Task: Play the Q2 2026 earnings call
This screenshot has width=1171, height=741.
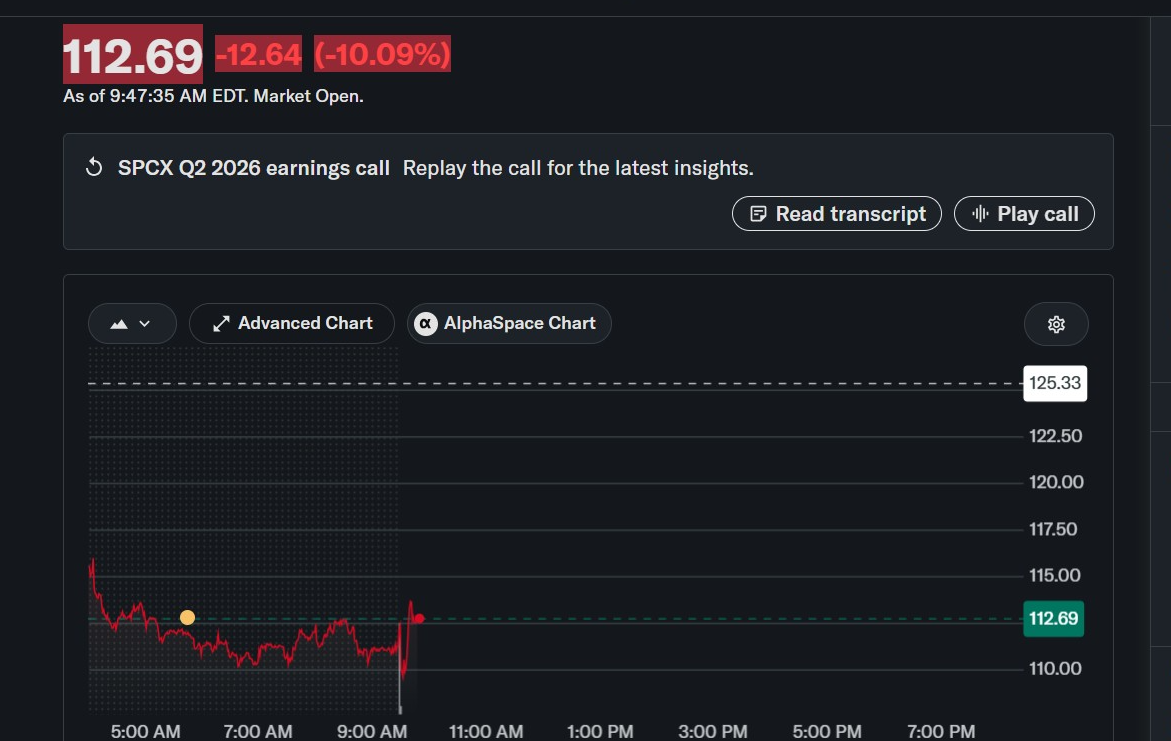Action: pyautogui.click(x=1025, y=214)
